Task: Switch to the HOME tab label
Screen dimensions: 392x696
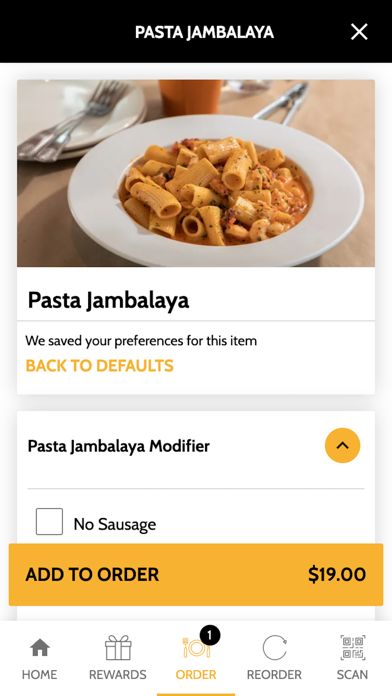Action: (40, 675)
